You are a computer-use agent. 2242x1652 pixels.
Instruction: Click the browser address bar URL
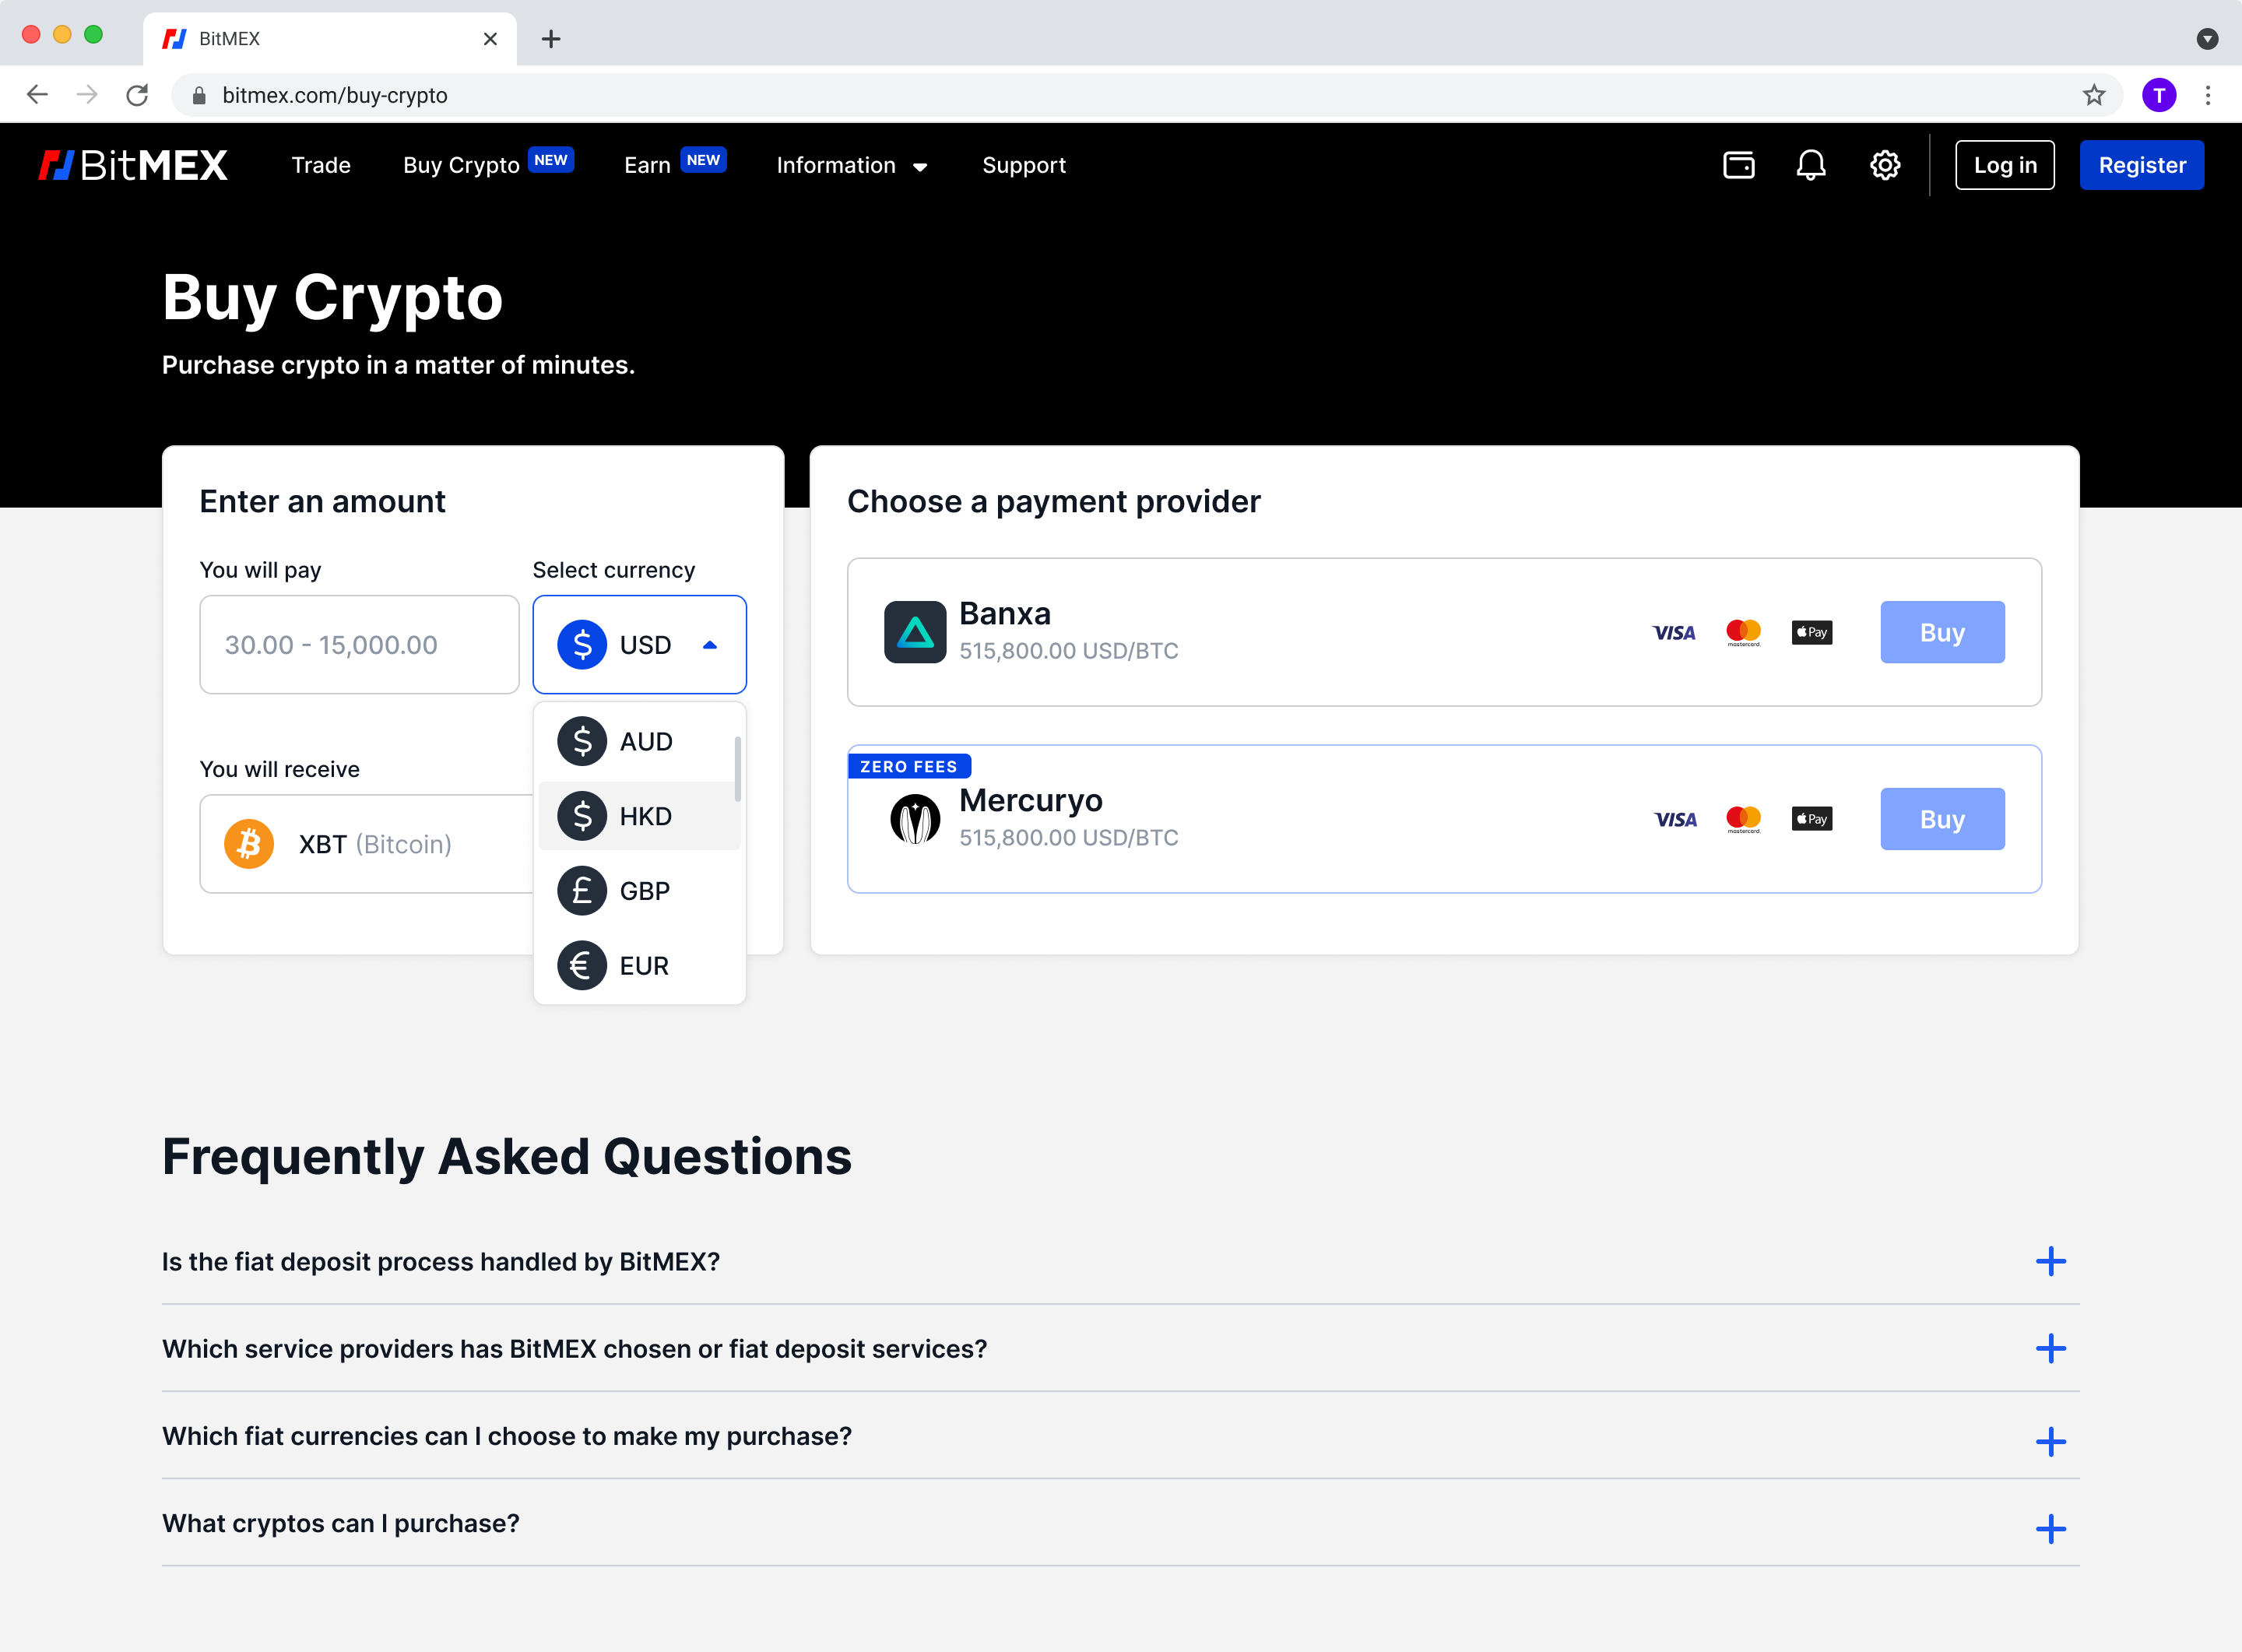[x=335, y=95]
